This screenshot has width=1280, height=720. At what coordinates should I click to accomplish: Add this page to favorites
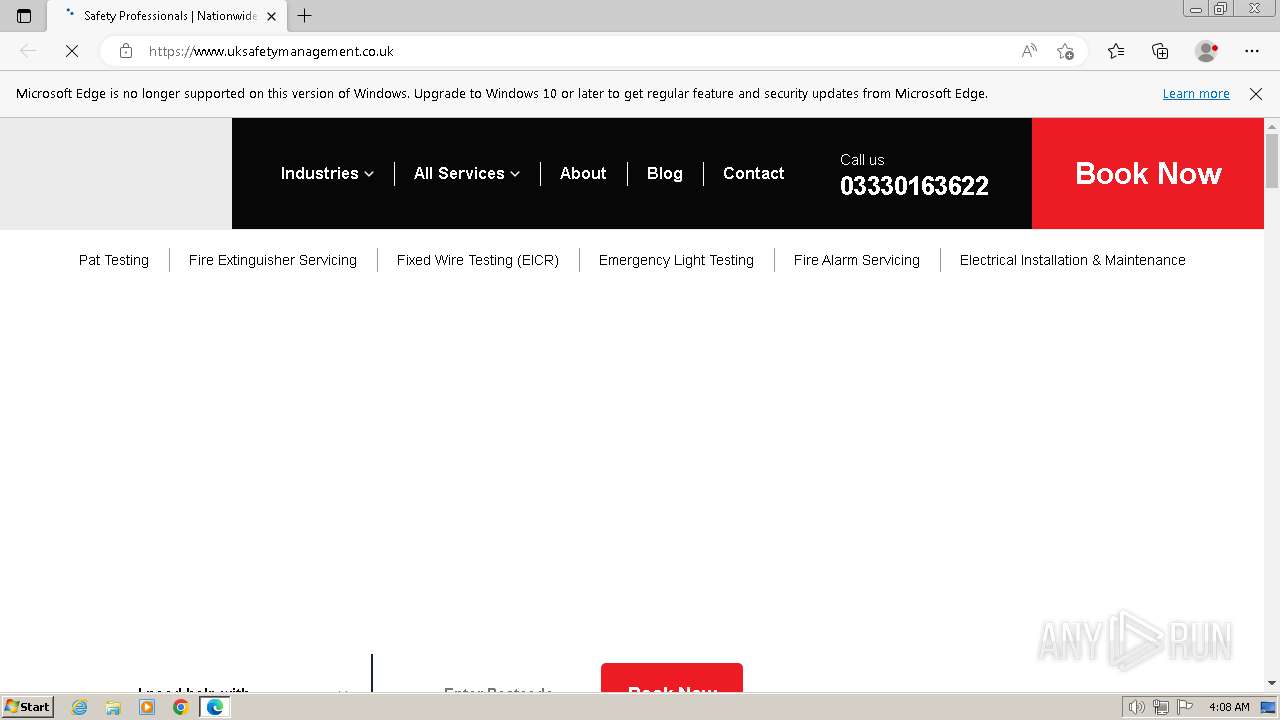click(1065, 51)
